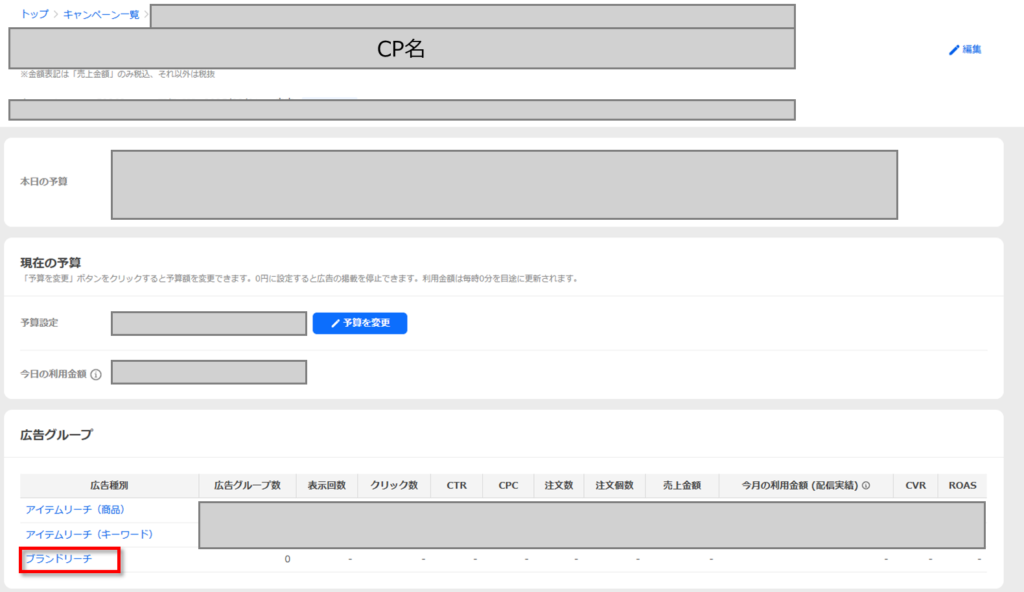Click the 編集 pencil edit link
This screenshot has width=1024, height=592.
pos(965,49)
